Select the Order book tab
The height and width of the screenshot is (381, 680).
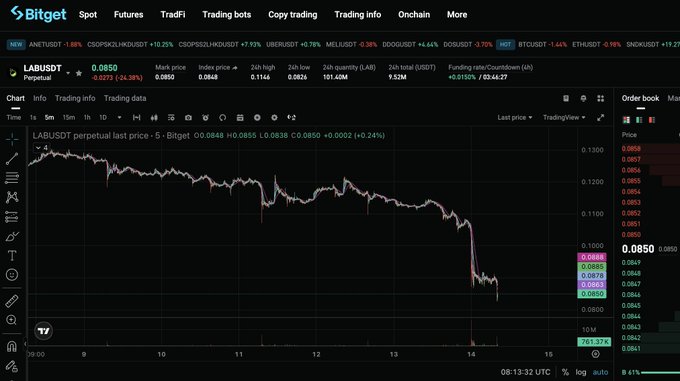(x=640, y=98)
